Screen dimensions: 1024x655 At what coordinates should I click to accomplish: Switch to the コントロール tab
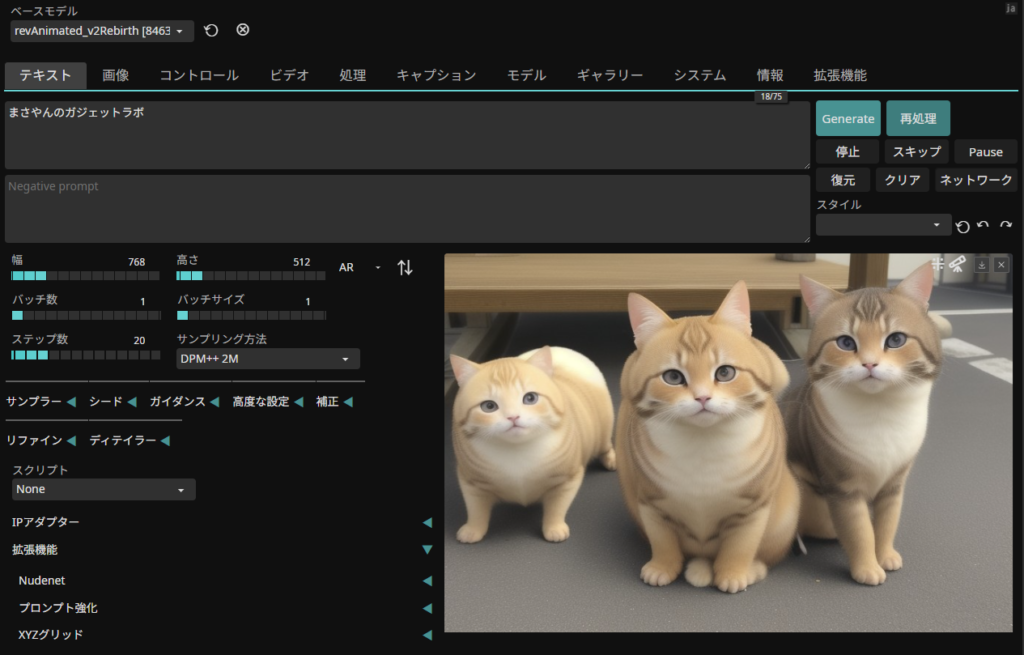point(199,75)
